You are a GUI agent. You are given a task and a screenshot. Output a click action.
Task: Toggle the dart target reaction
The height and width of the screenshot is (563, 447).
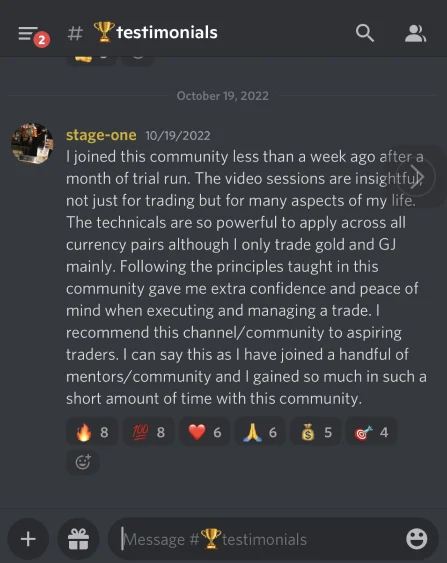[371, 432]
